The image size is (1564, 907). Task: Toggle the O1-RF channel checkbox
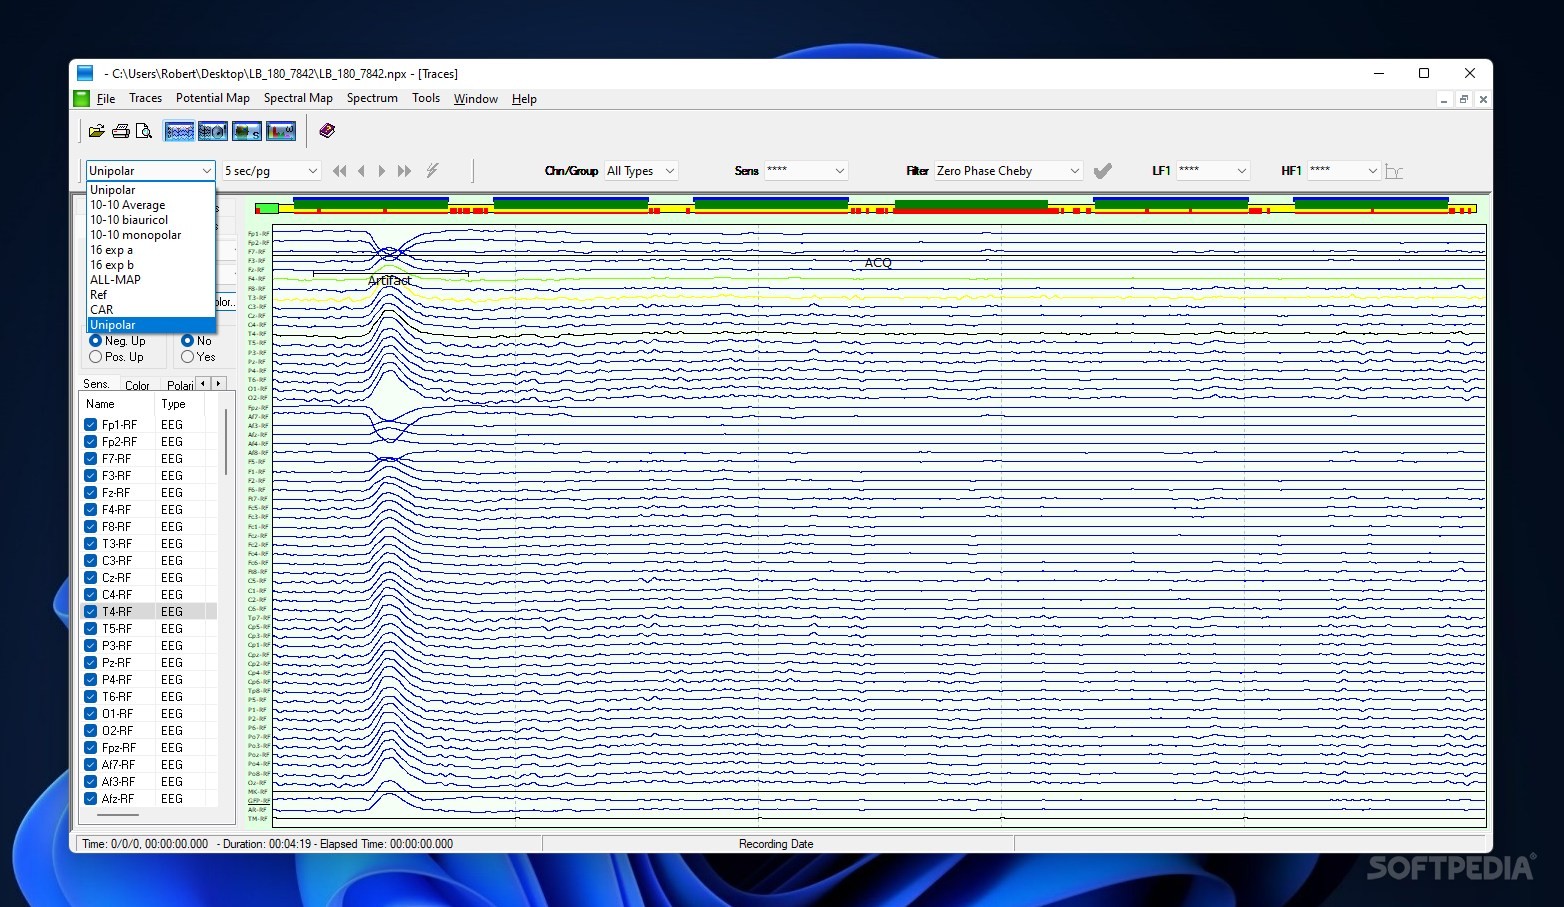coord(91,714)
